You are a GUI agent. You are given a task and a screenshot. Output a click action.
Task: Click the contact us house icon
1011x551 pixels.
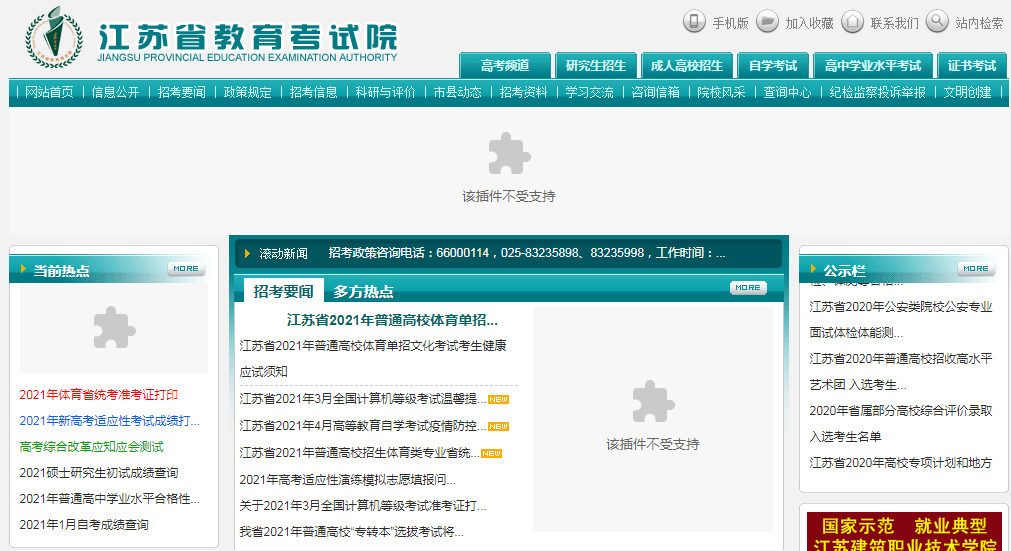pos(852,21)
